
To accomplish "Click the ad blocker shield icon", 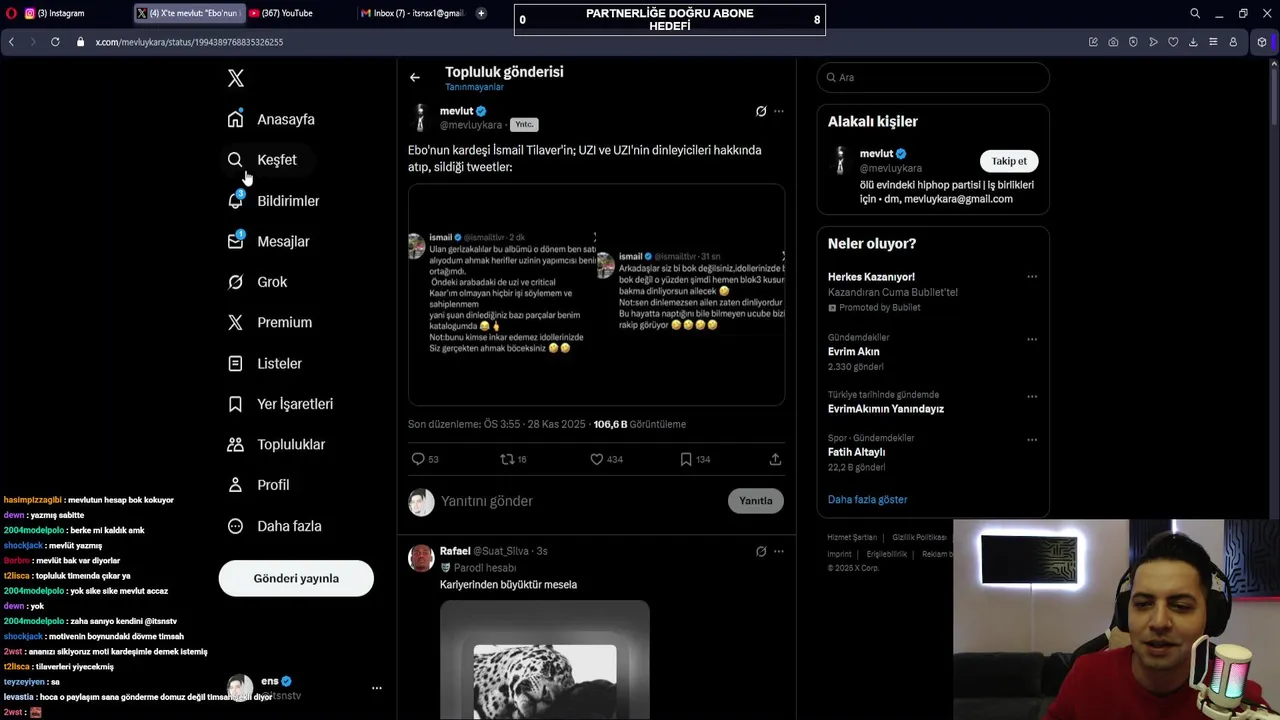I will (1133, 42).
